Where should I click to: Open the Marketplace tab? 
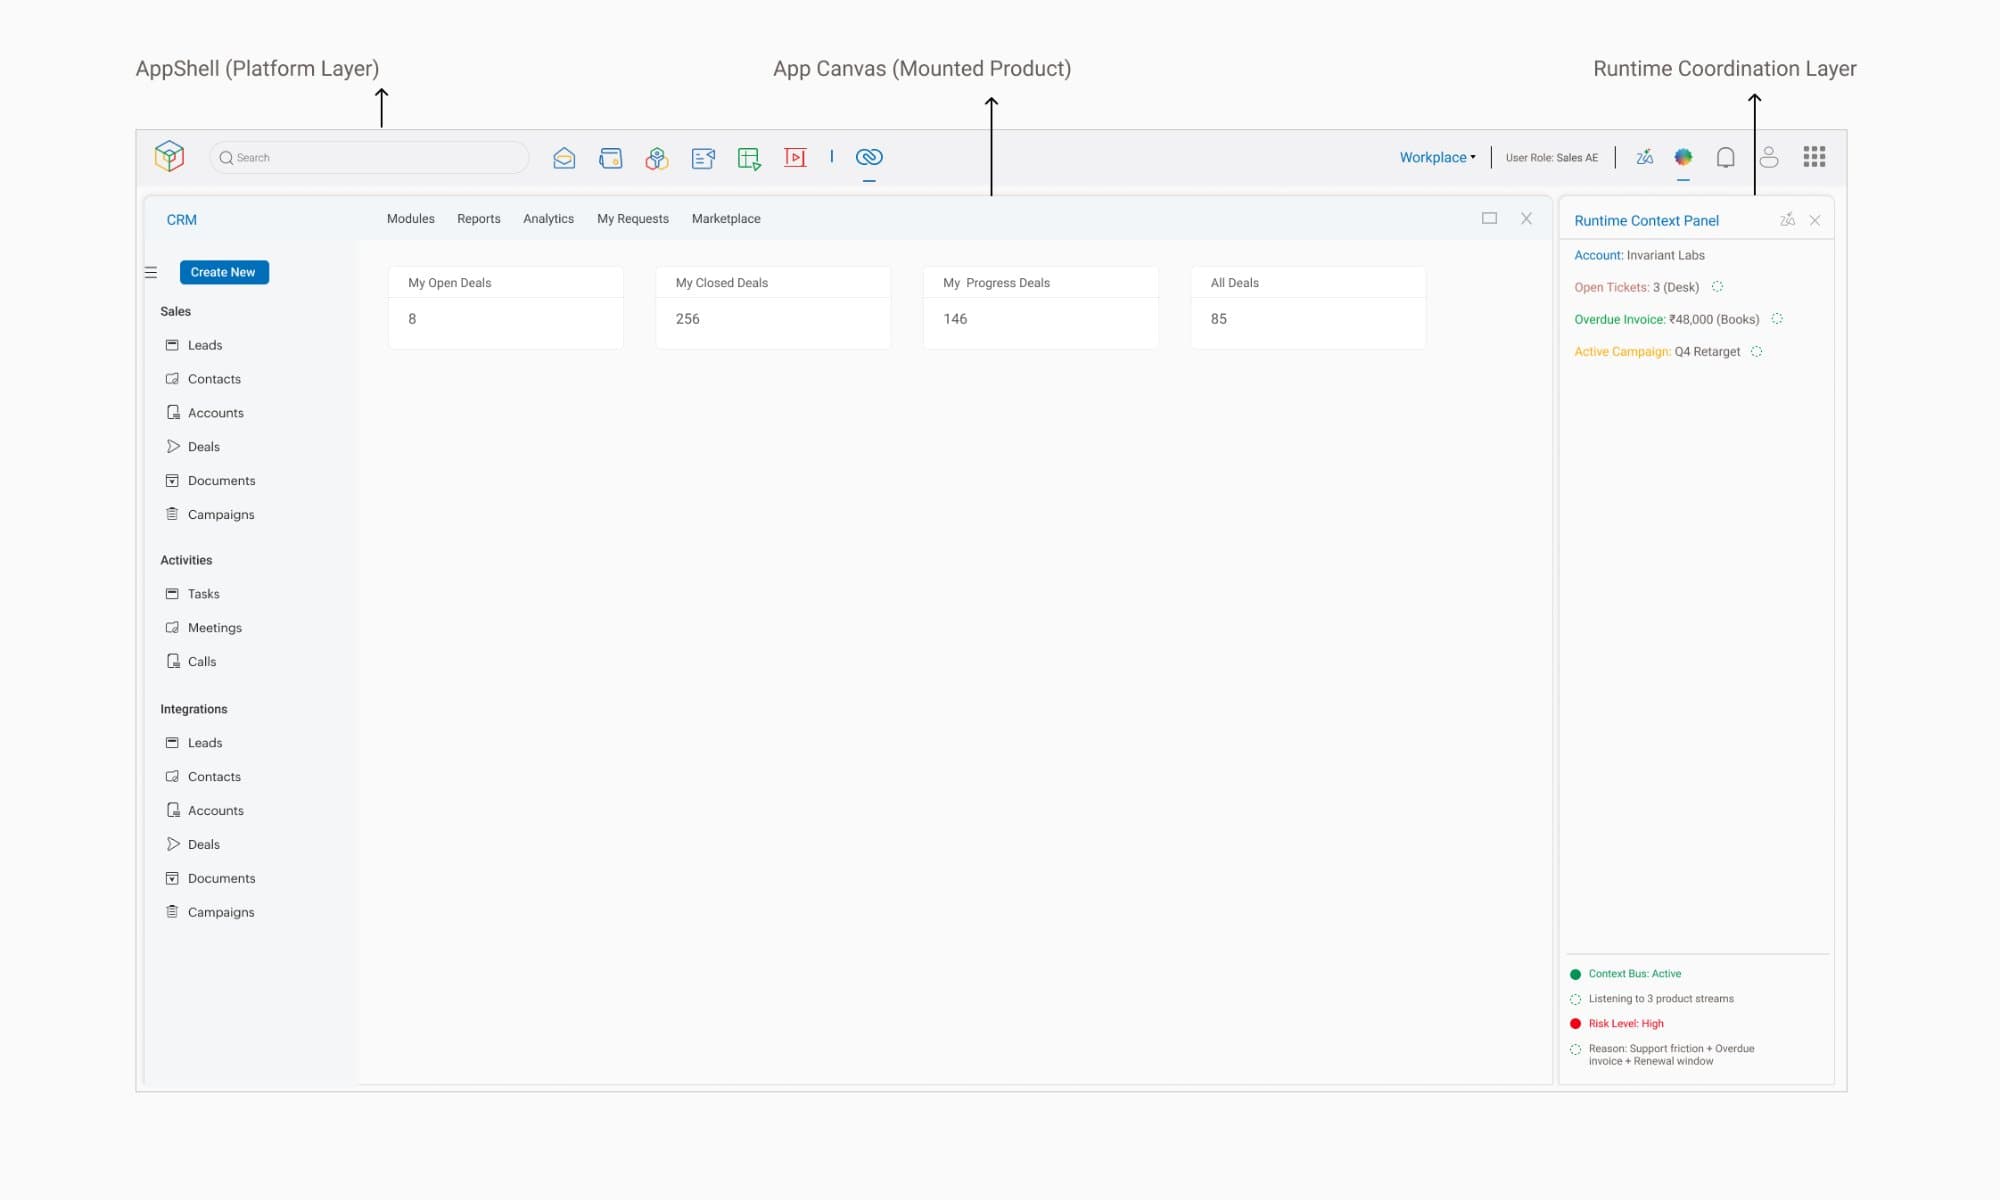pos(726,218)
